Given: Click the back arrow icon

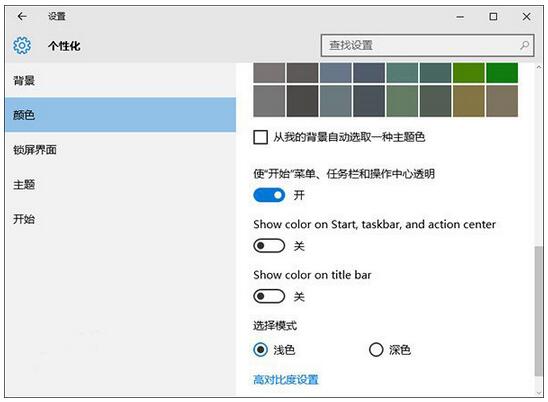Looking at the screenshot, I should click(x=22, y=16).
